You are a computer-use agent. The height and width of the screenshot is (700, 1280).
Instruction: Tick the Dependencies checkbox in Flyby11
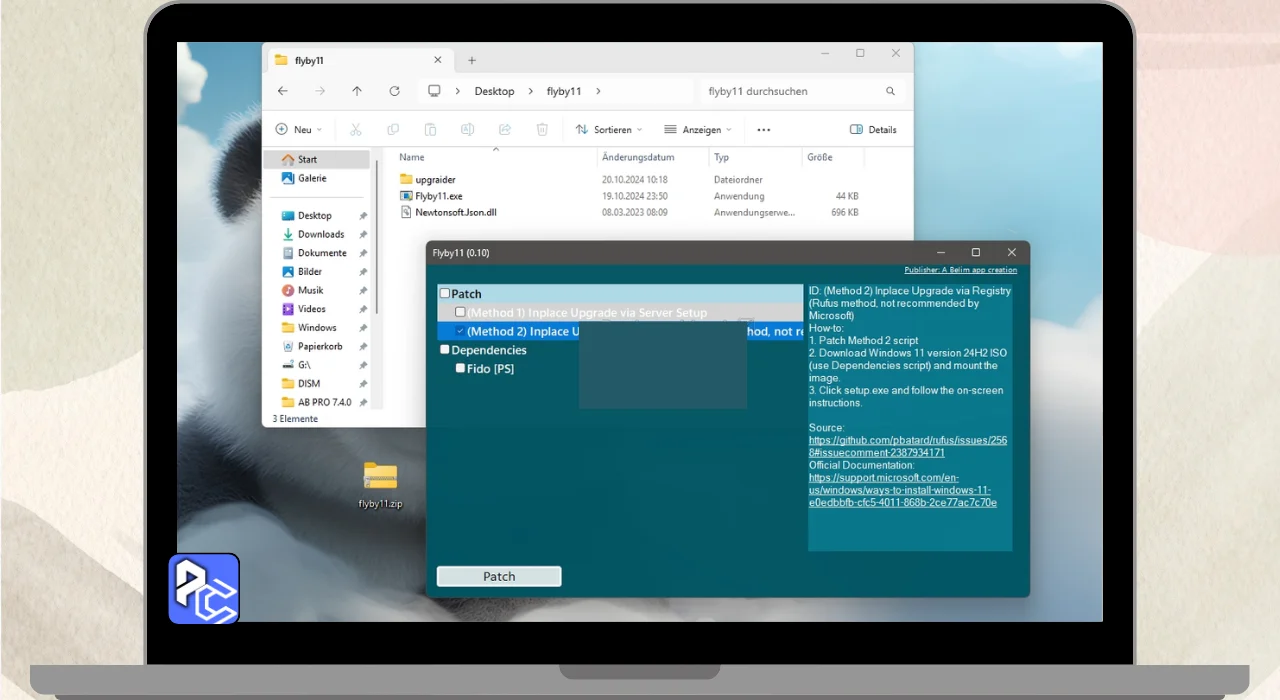tap(445, 349)
